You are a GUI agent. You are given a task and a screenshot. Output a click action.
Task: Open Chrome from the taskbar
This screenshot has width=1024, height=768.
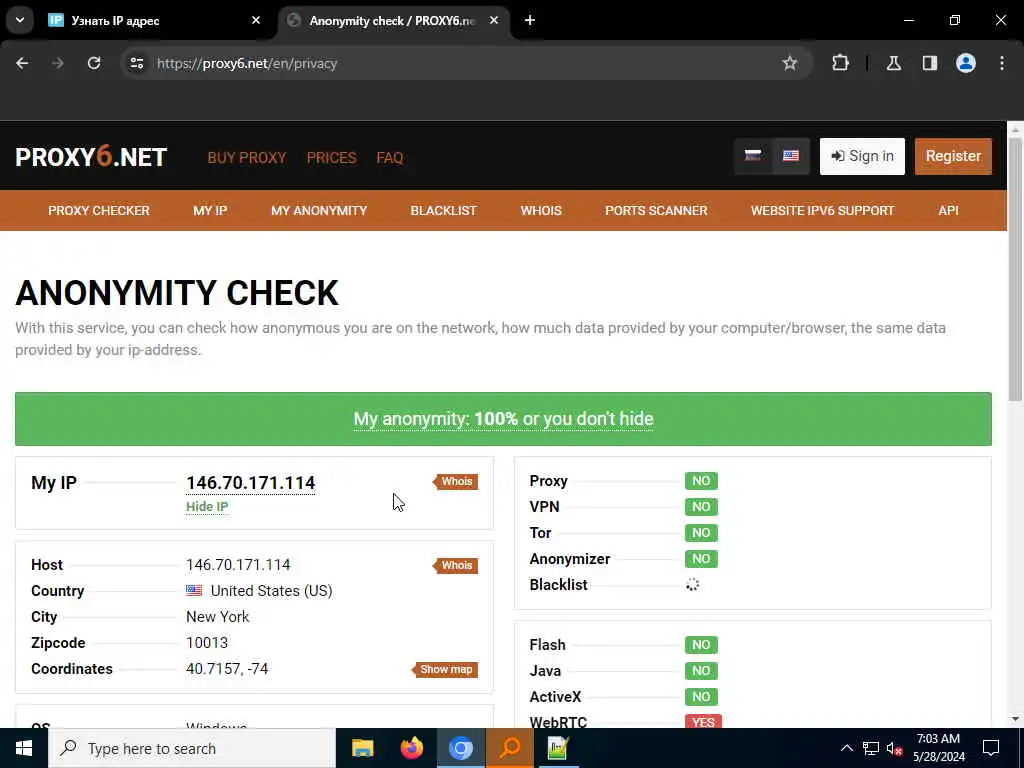coord(460,748)
